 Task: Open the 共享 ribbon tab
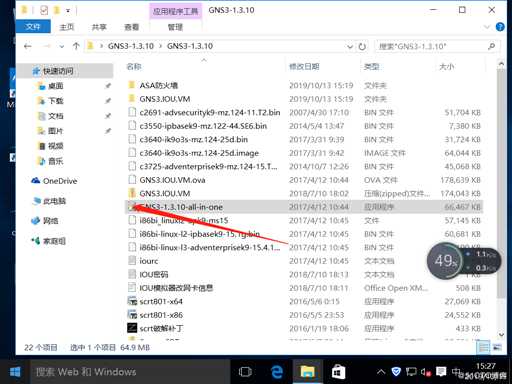[x=99, y=27]
